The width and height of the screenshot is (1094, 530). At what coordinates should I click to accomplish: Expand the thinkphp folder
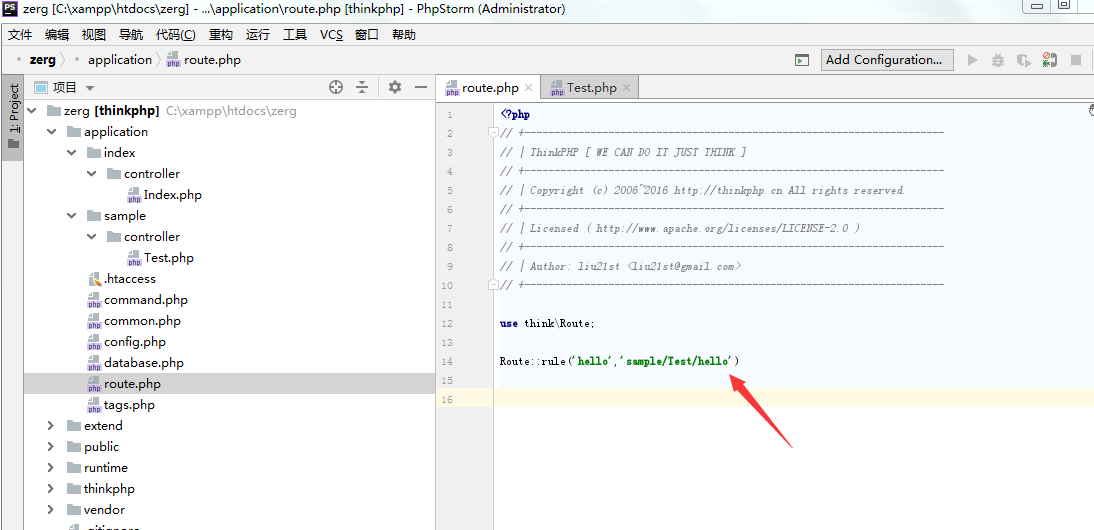coord(50,488)
